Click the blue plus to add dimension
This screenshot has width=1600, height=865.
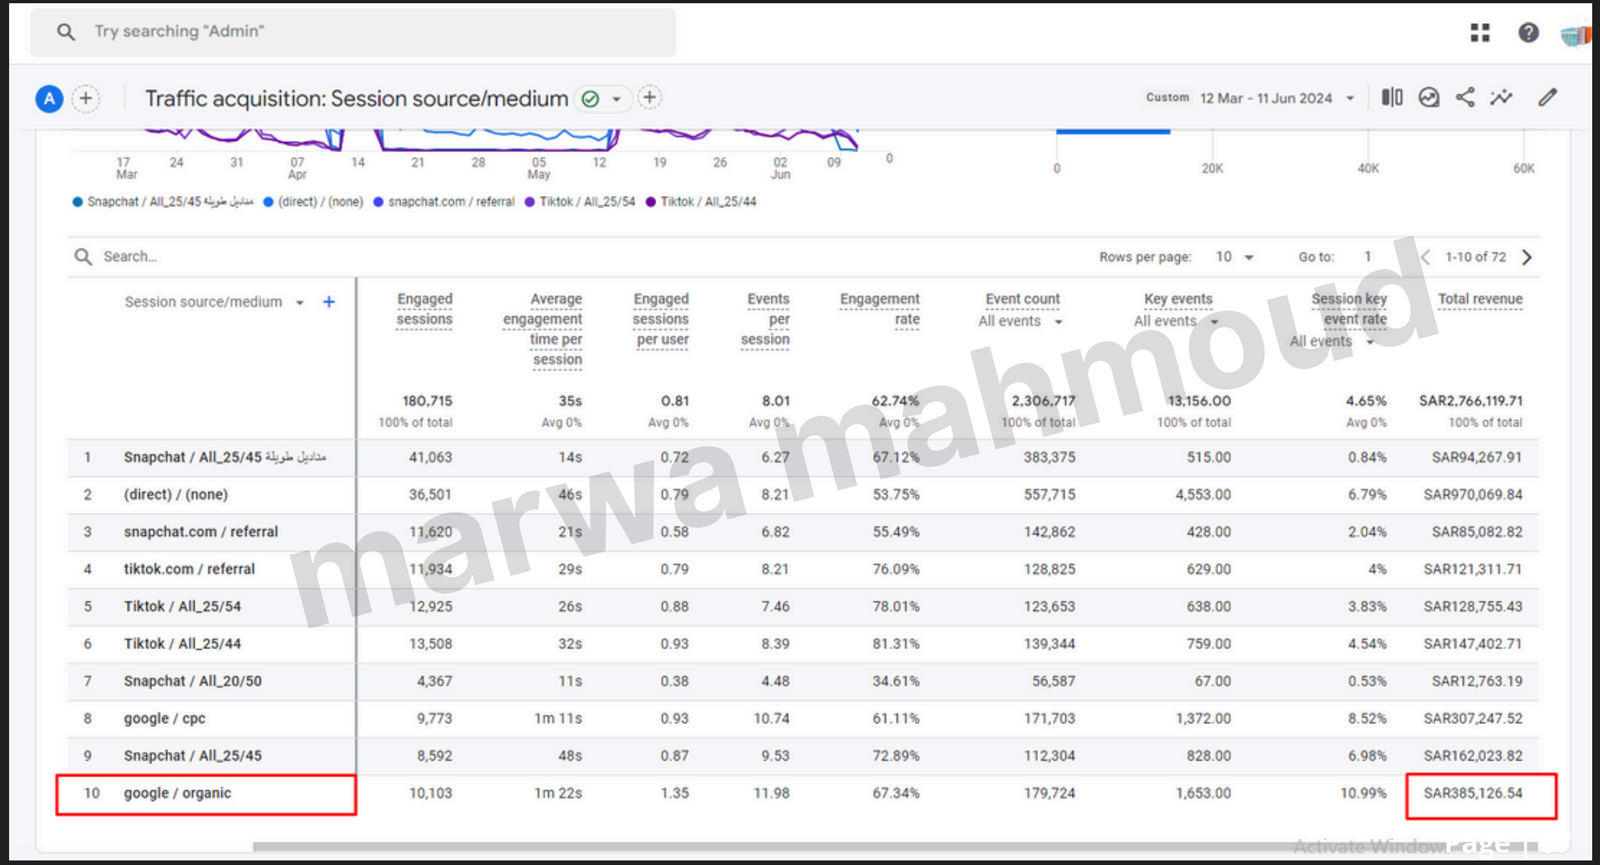pos(329,302)
